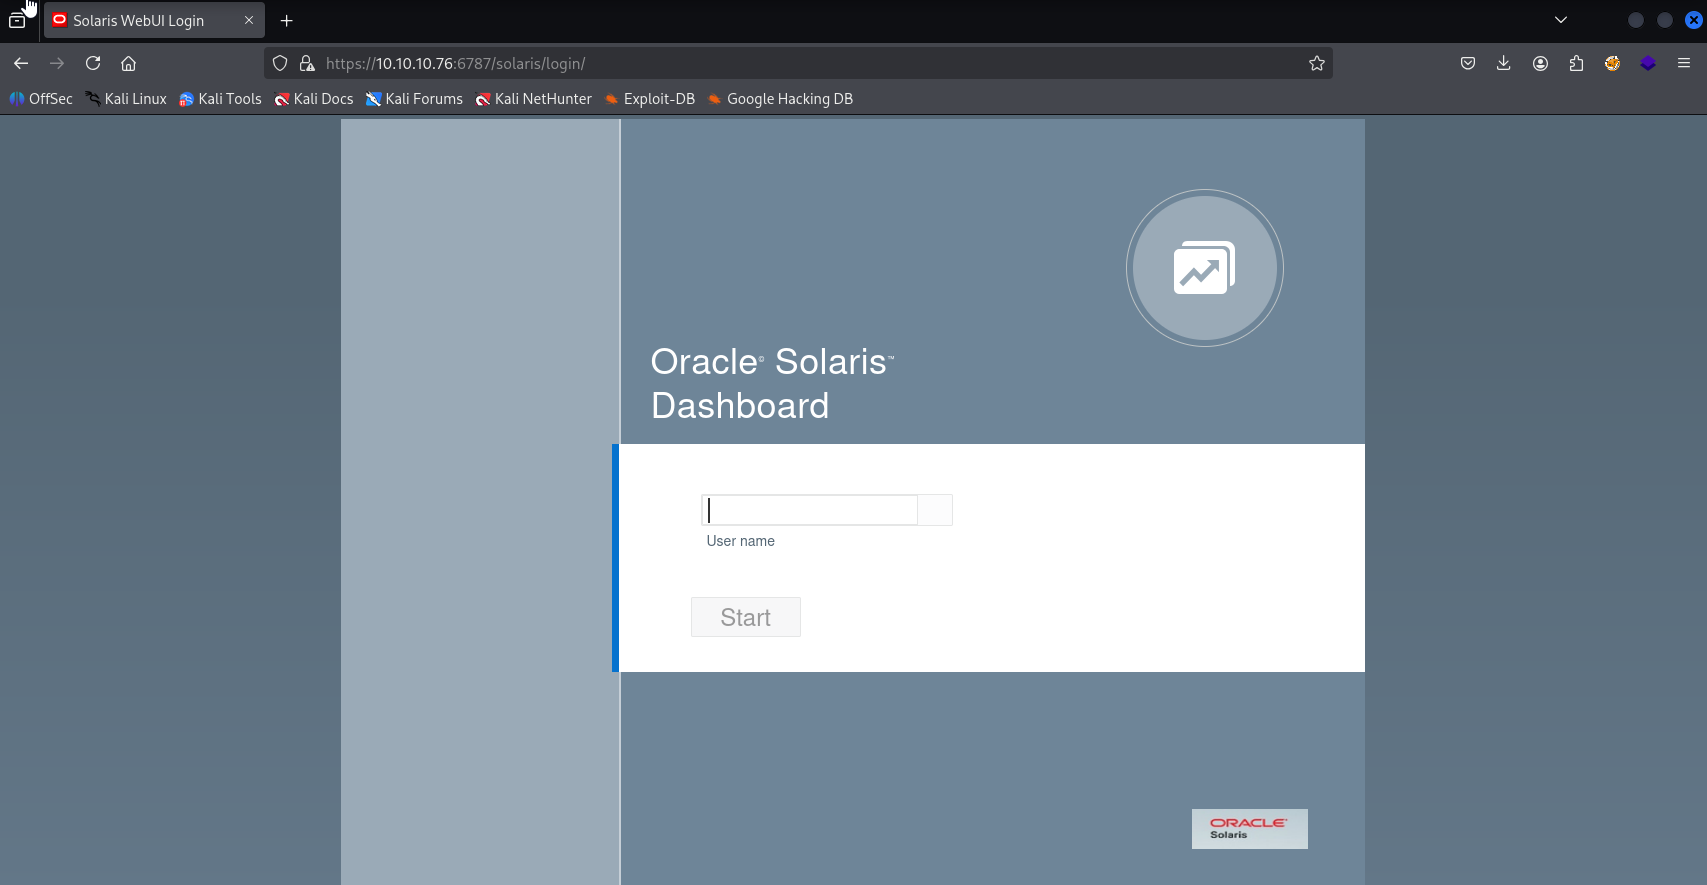Open the Kali Linux bookmark
This screenshot has width=1707, height=885.
[x=126, y=99]
